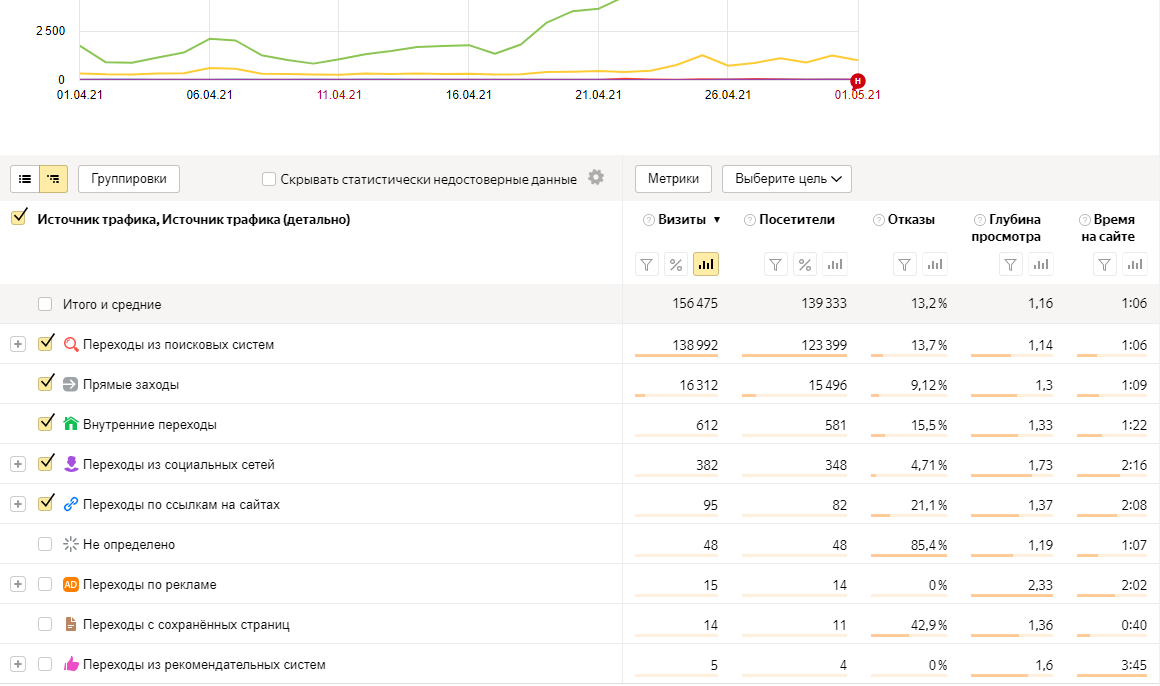Sort table by Отказы column header
This screenshot has height=686, width=1160.
pos(911,220)
